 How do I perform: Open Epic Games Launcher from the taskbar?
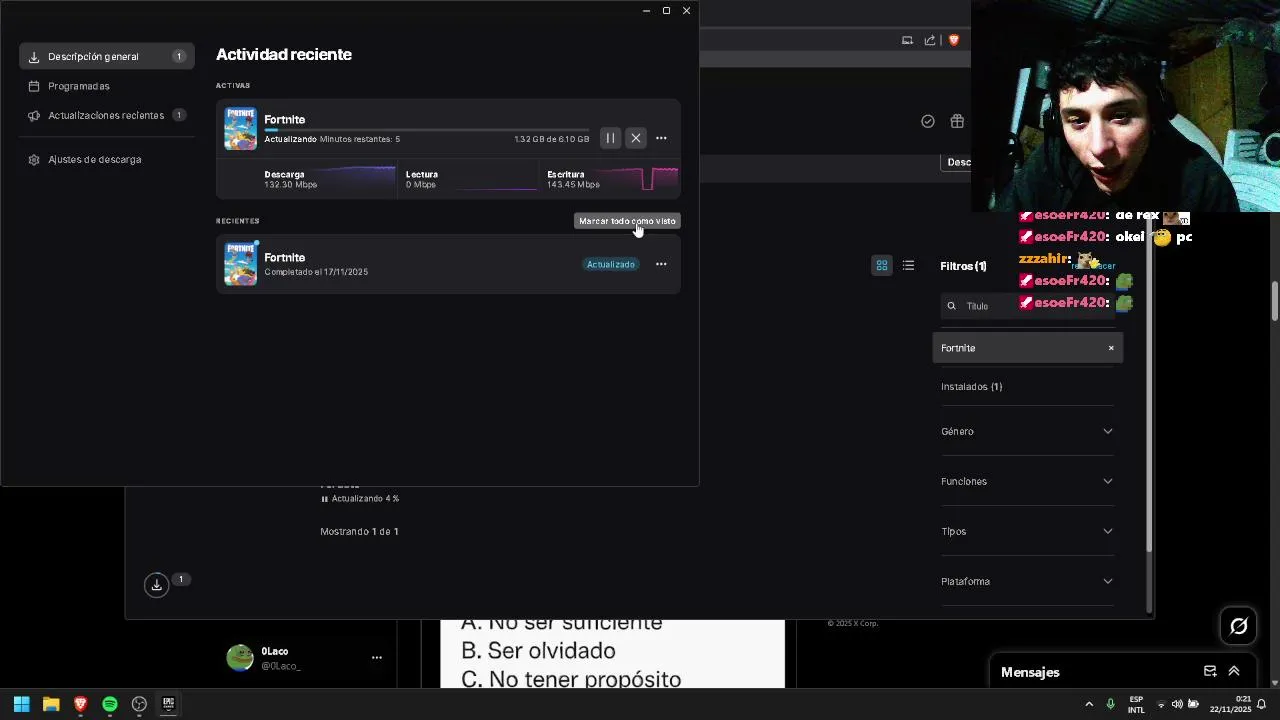coord(169,704)
